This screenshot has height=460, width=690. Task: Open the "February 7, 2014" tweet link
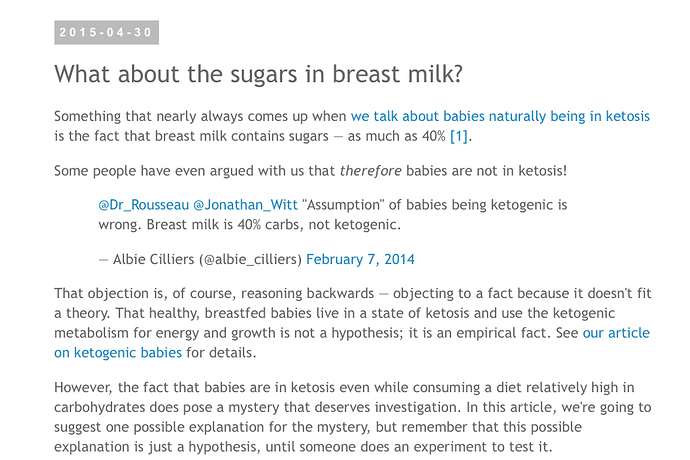point(360,259)
